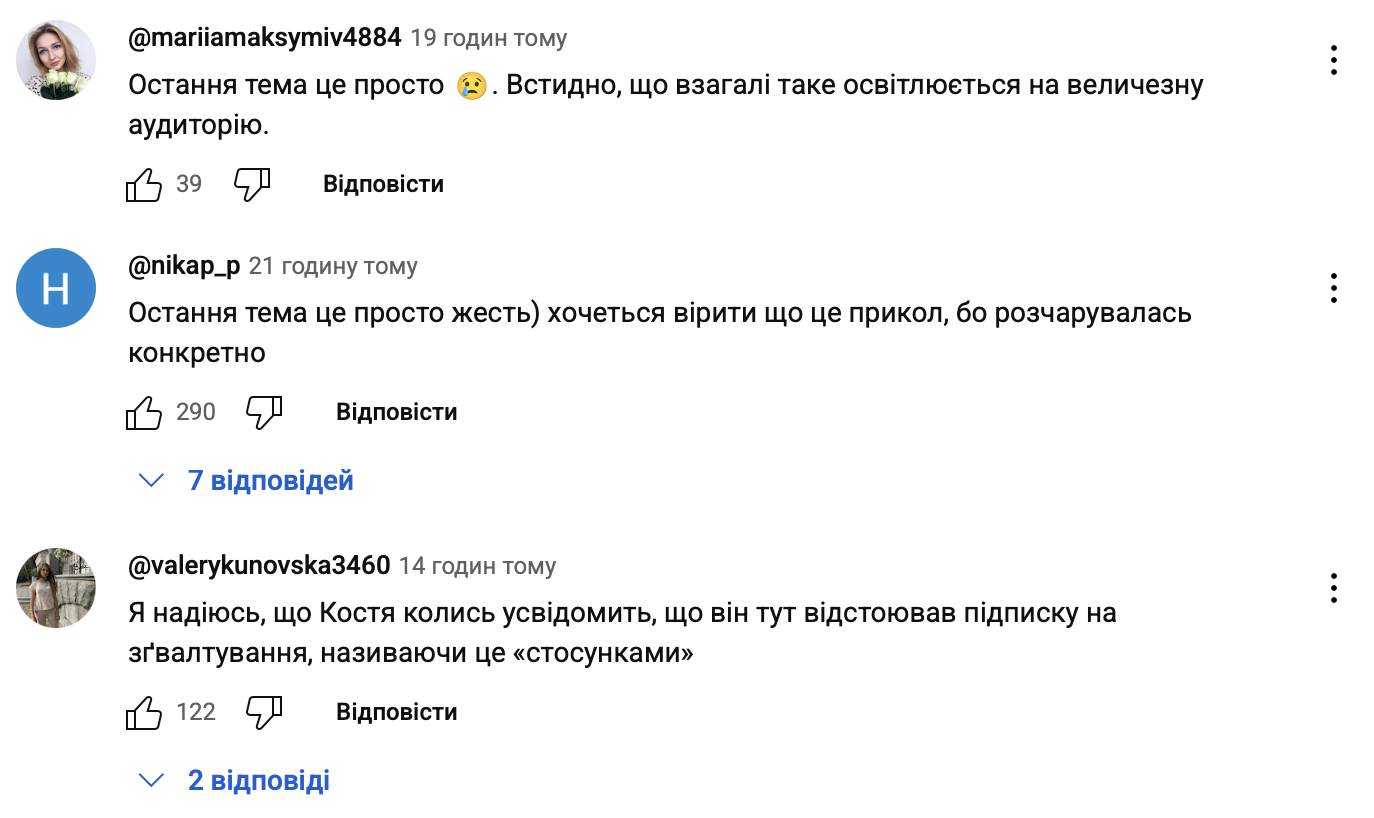The width and height of the screenshot is (1374, 818).
Task: Visit the @mariiamaksymiv4884 username link
Action: pos(265,39)
